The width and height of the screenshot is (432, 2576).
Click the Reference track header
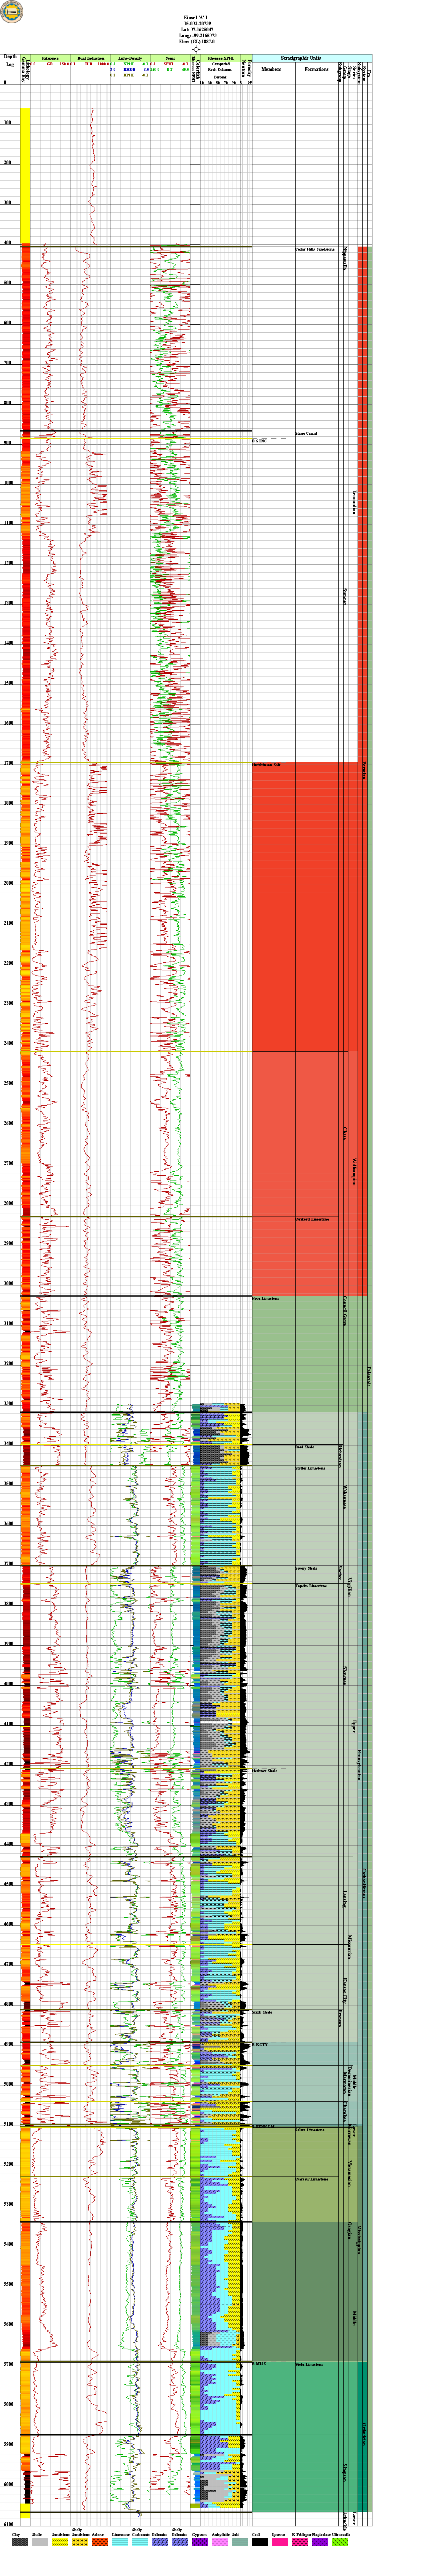tap(50, 58)
